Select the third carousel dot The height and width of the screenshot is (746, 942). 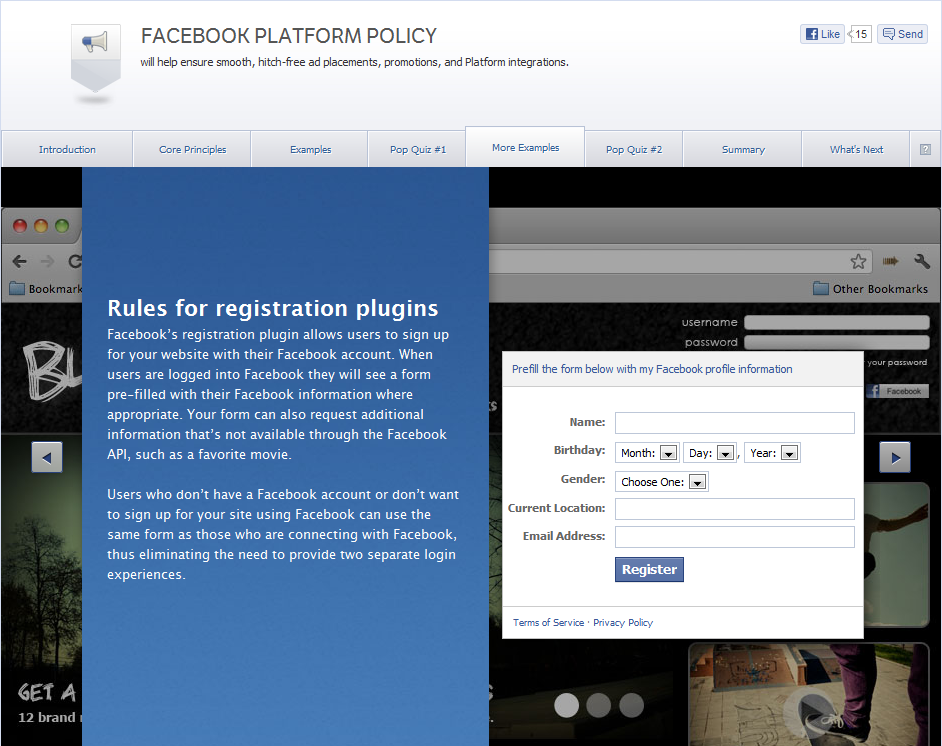[x=631, y=705]
